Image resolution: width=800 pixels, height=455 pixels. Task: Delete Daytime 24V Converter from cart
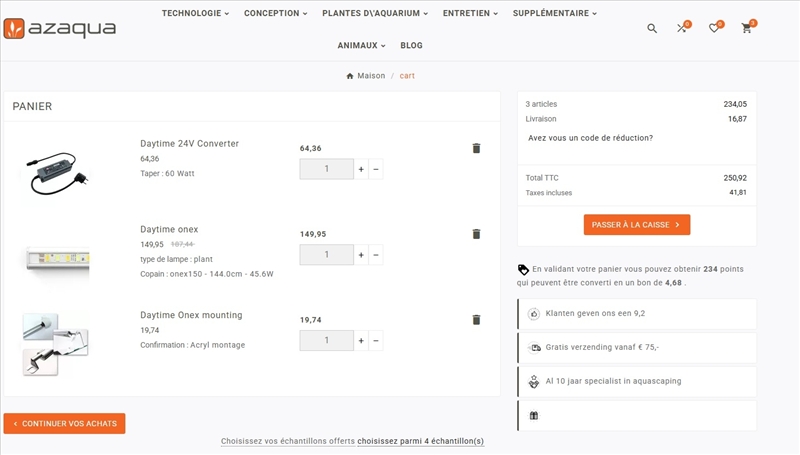476,148
